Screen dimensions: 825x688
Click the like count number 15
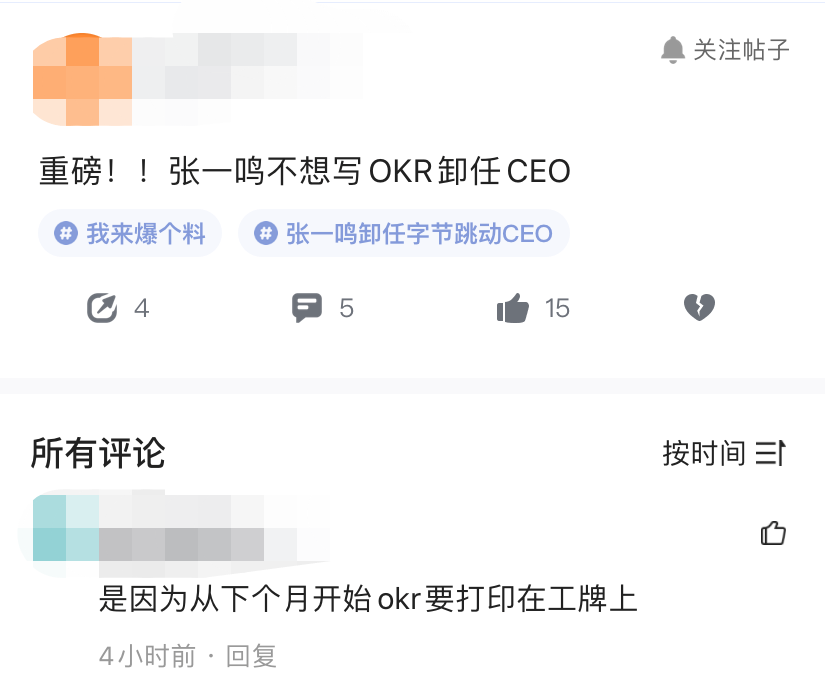(557, 308)
